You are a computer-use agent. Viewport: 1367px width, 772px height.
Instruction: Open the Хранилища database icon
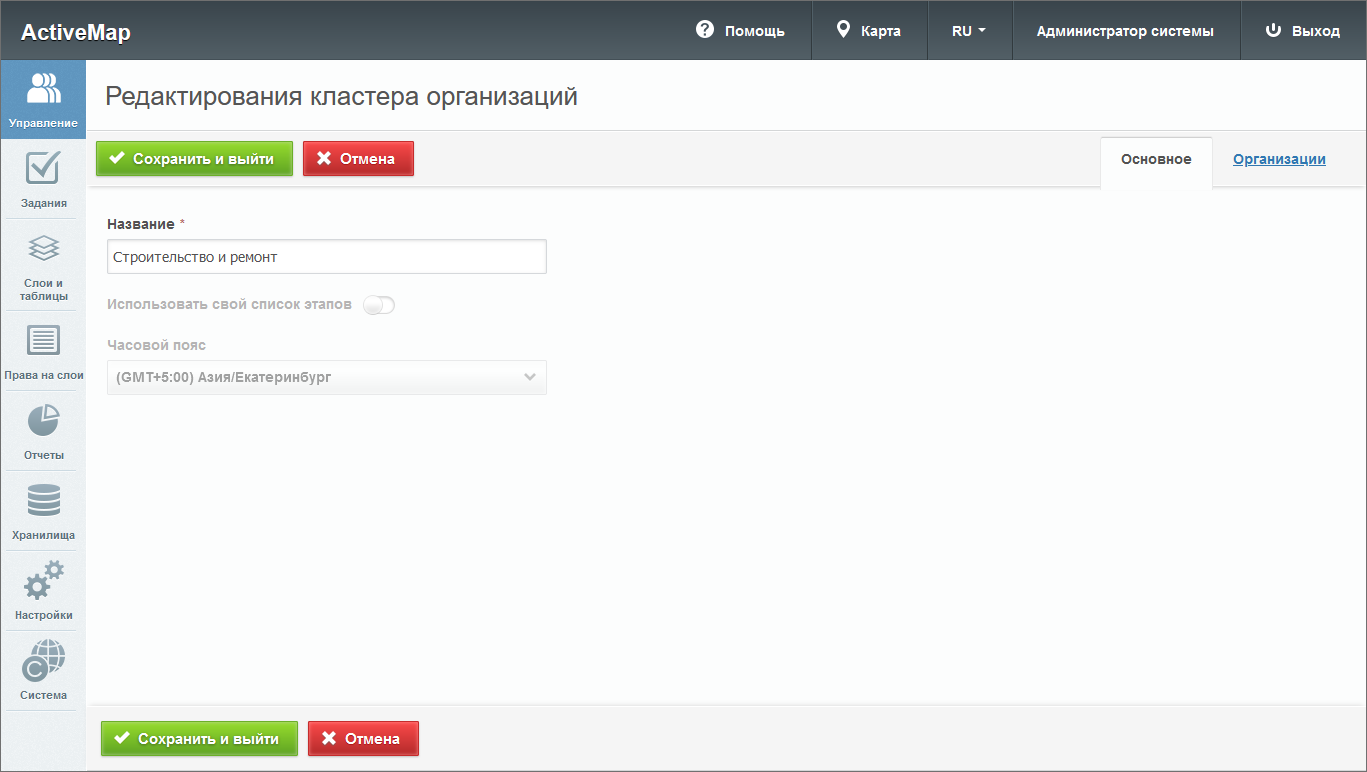click(x=43, y=501)
